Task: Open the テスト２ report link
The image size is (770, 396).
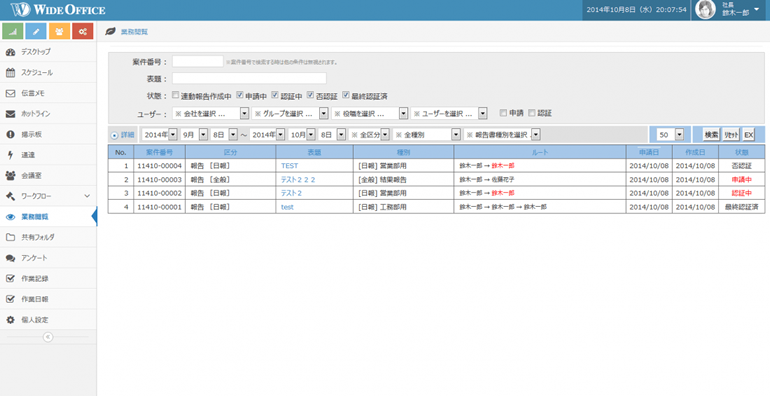Action: point(291,193)
